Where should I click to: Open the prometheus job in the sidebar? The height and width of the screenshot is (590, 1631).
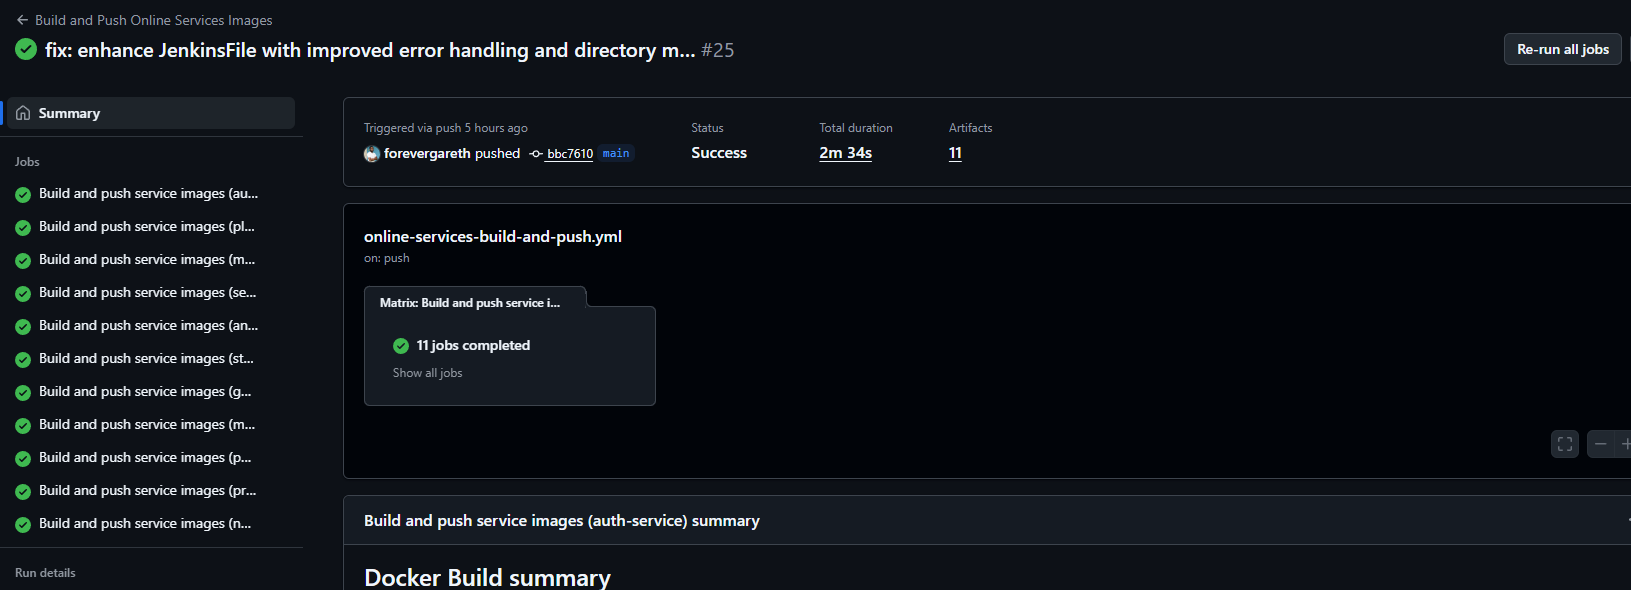pos(145,490)
